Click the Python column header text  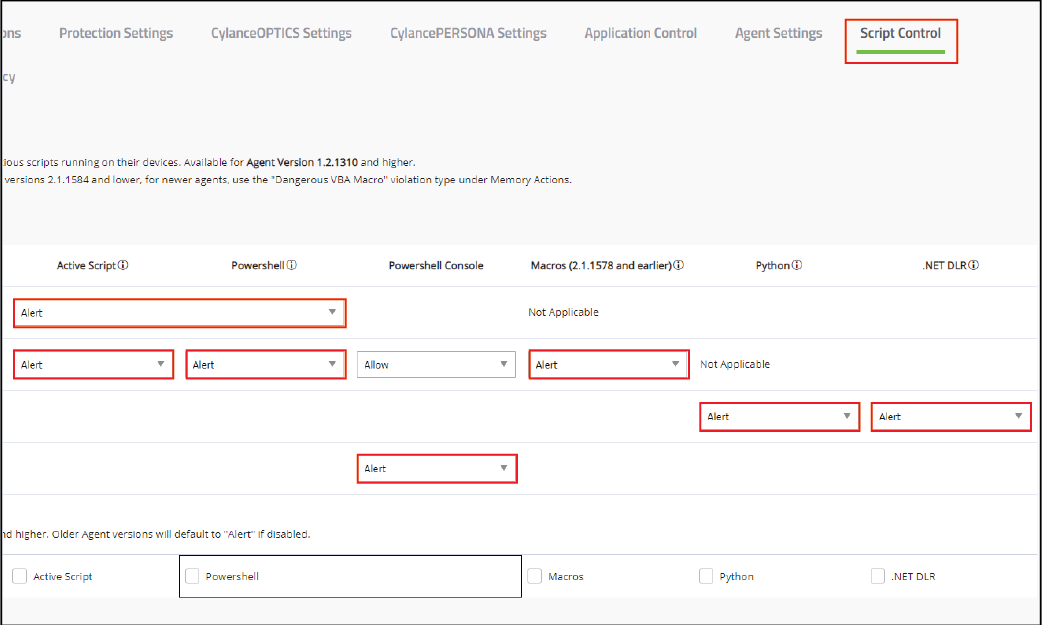[773, 265]
